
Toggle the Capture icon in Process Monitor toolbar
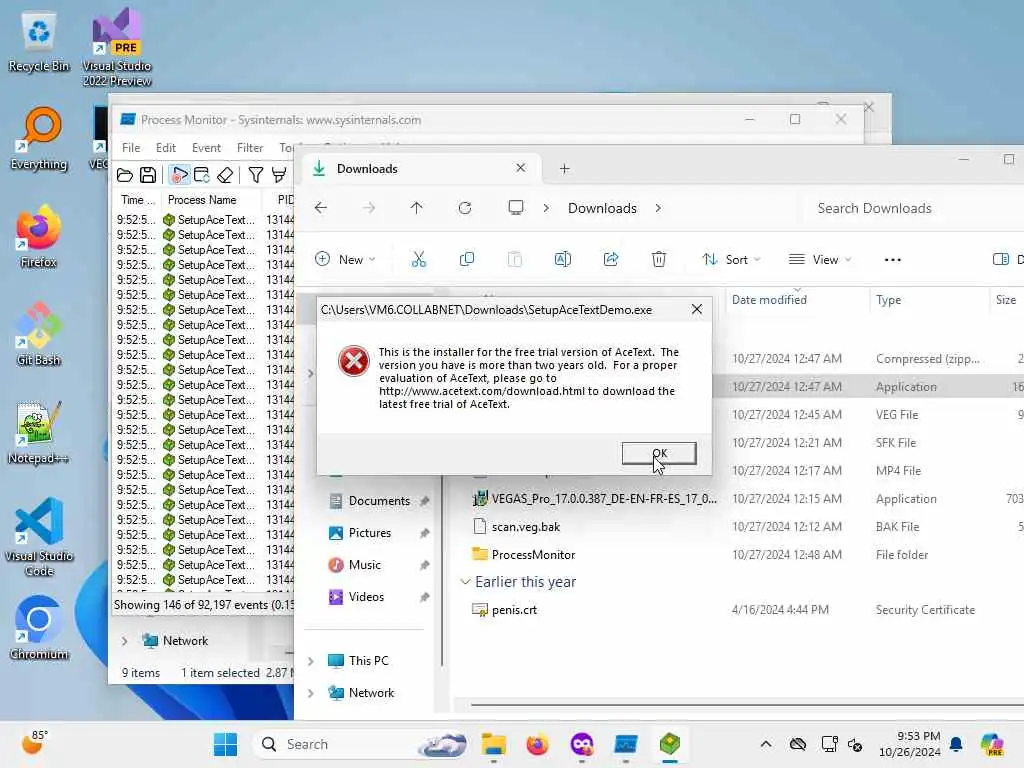179,175
